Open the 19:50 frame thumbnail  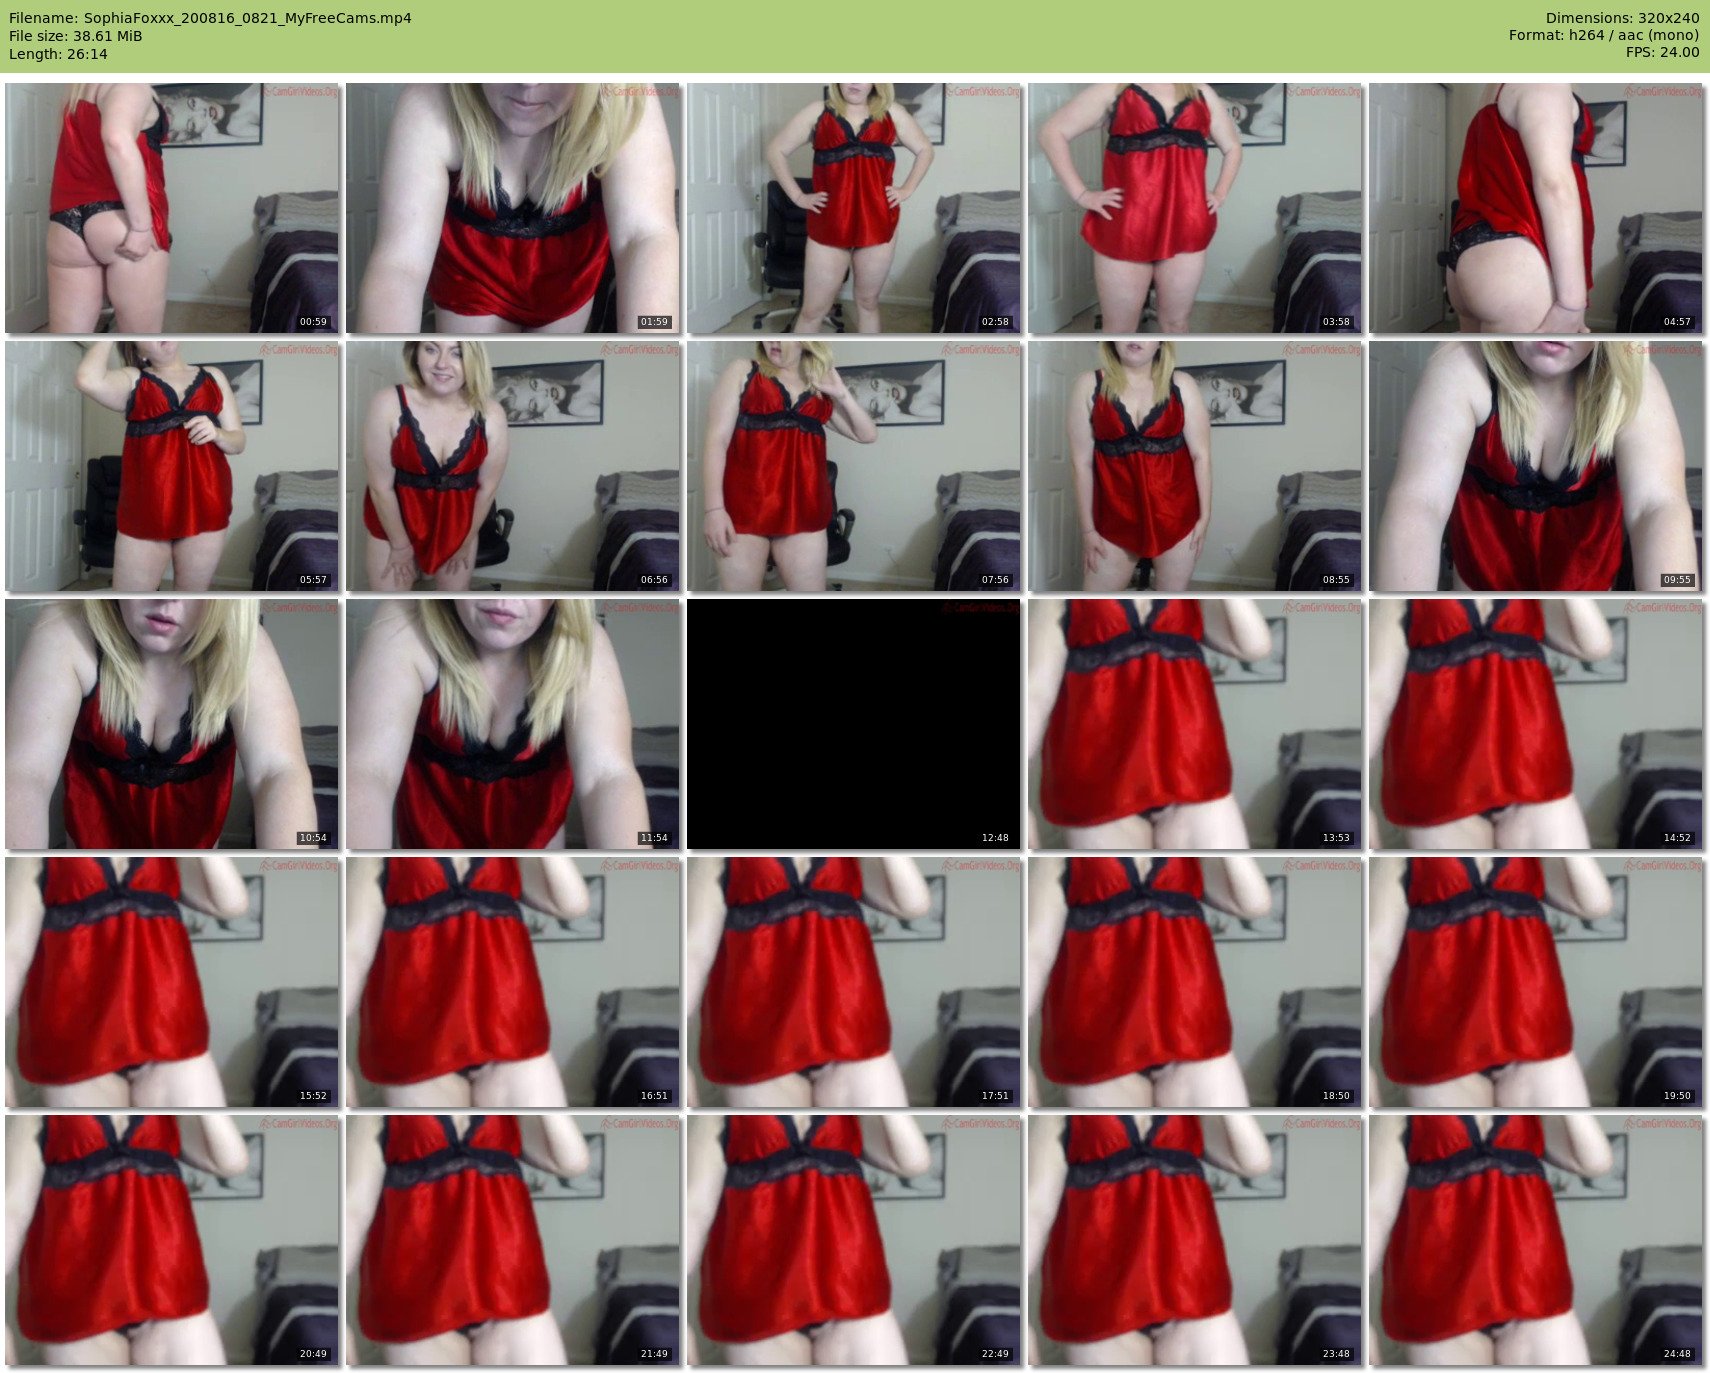(x=1536, y=982)
